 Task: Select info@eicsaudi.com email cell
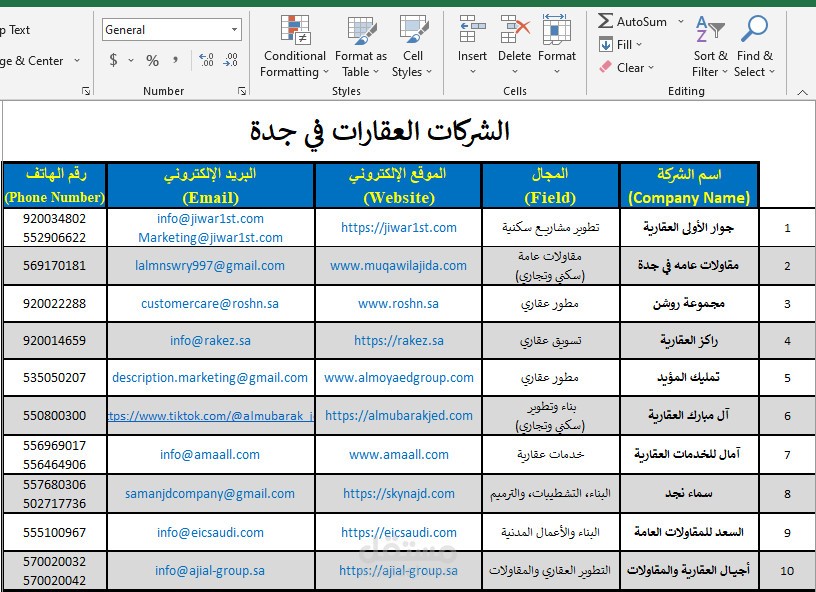coord(211,532)
